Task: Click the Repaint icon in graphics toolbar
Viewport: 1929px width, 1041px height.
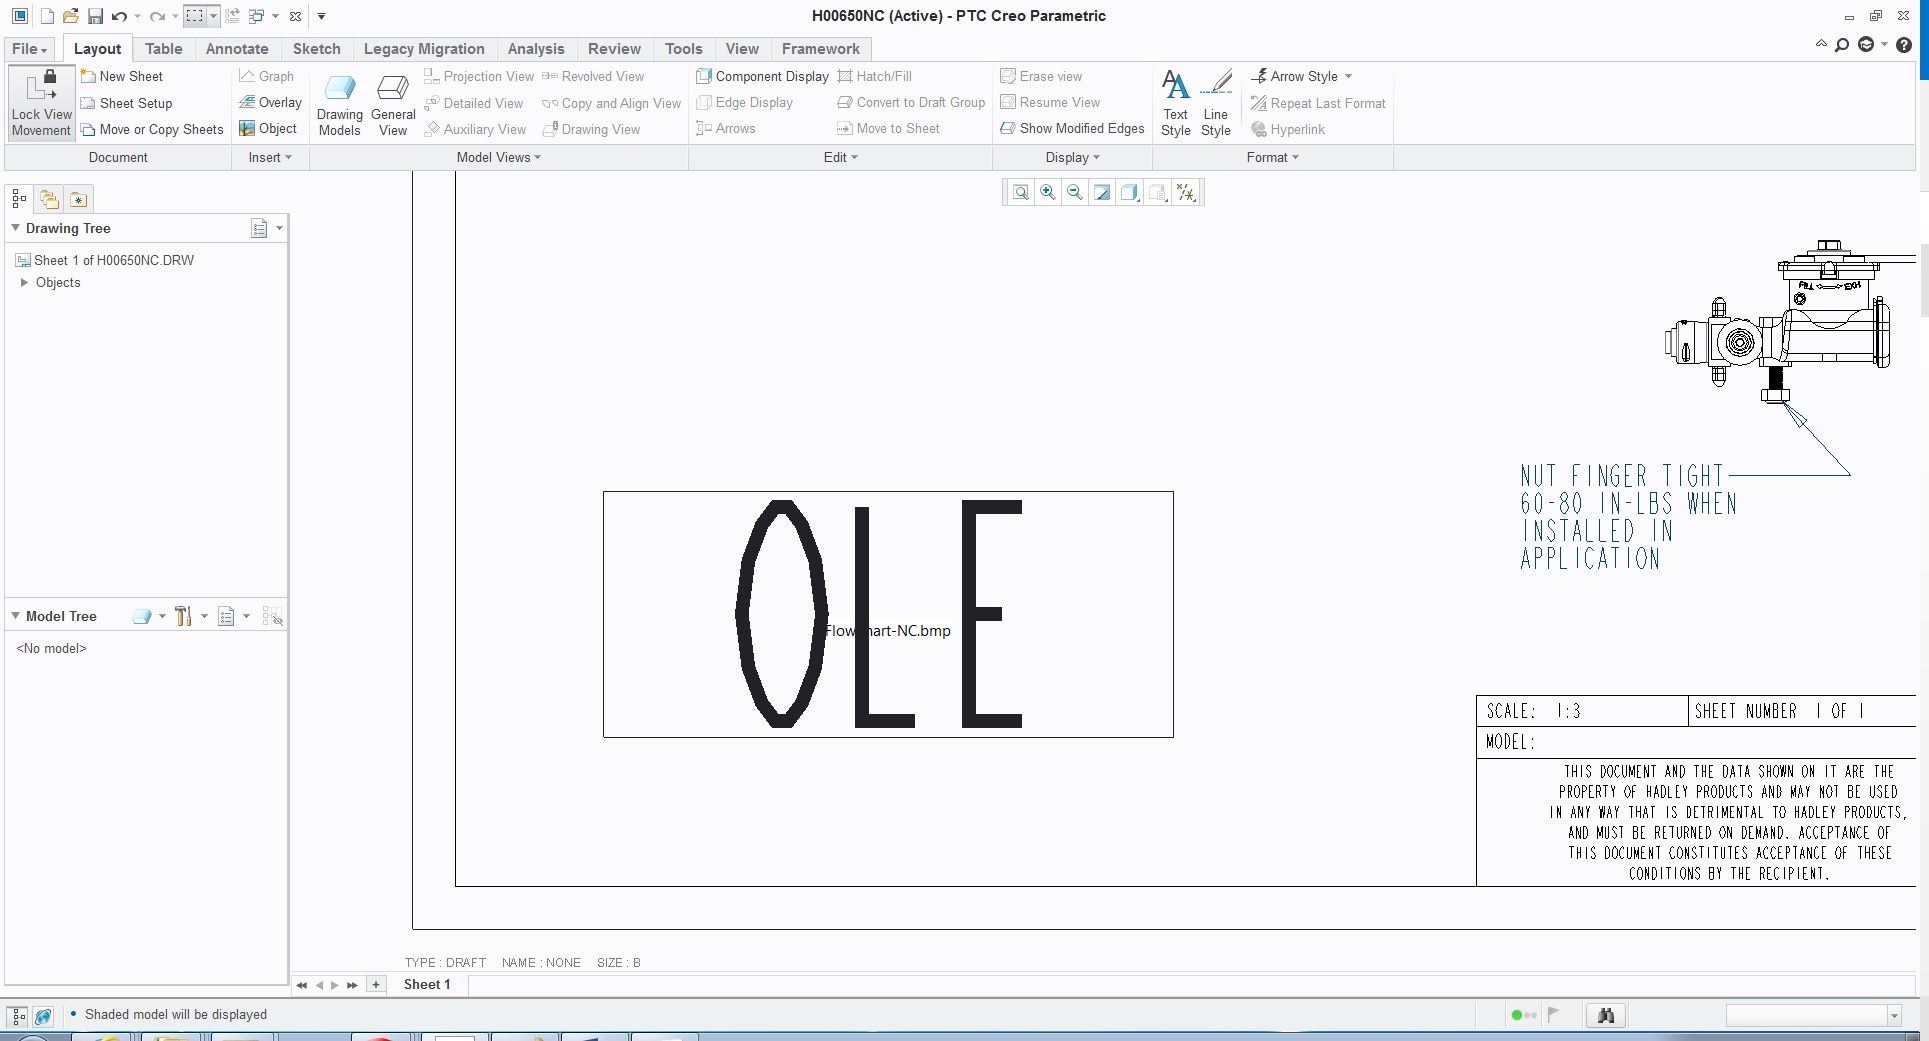Action: [x=1102, y=192]
